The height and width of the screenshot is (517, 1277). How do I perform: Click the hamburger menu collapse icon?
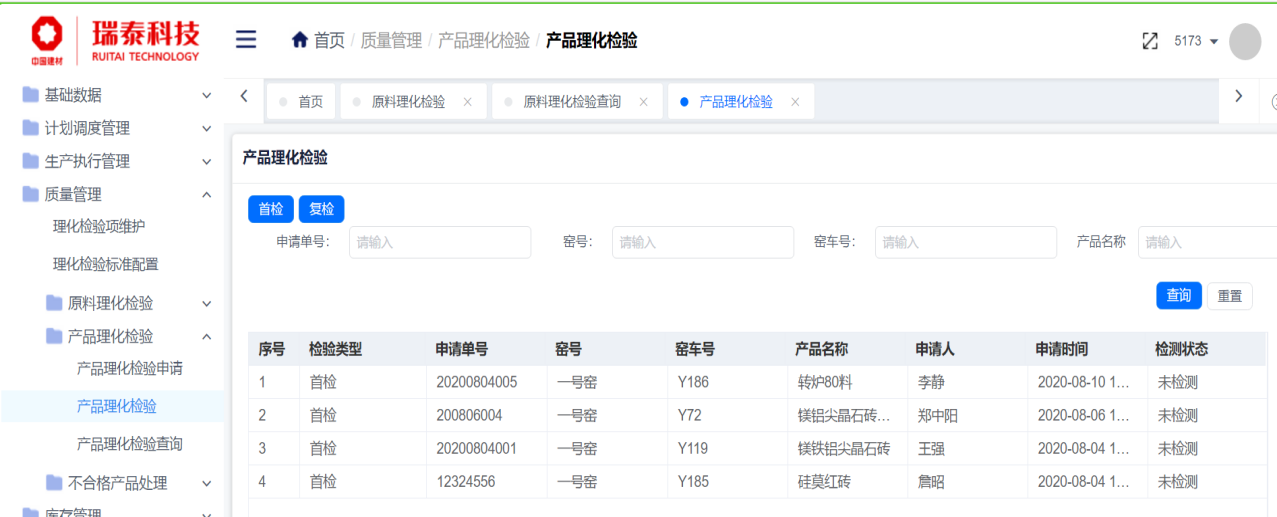[246, 40]
